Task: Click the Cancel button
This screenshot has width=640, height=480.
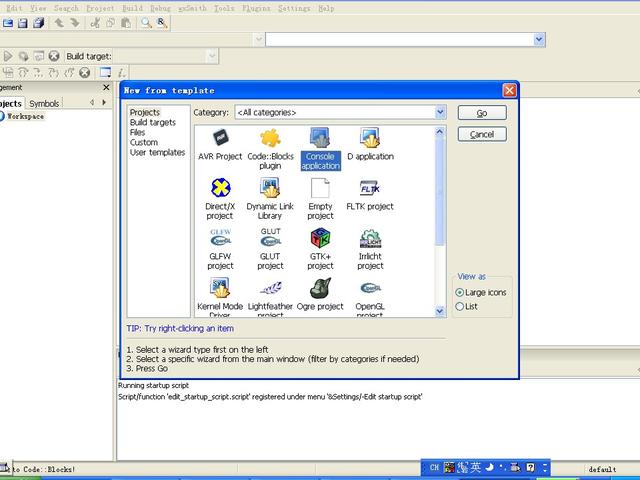Action: (482, 134)
